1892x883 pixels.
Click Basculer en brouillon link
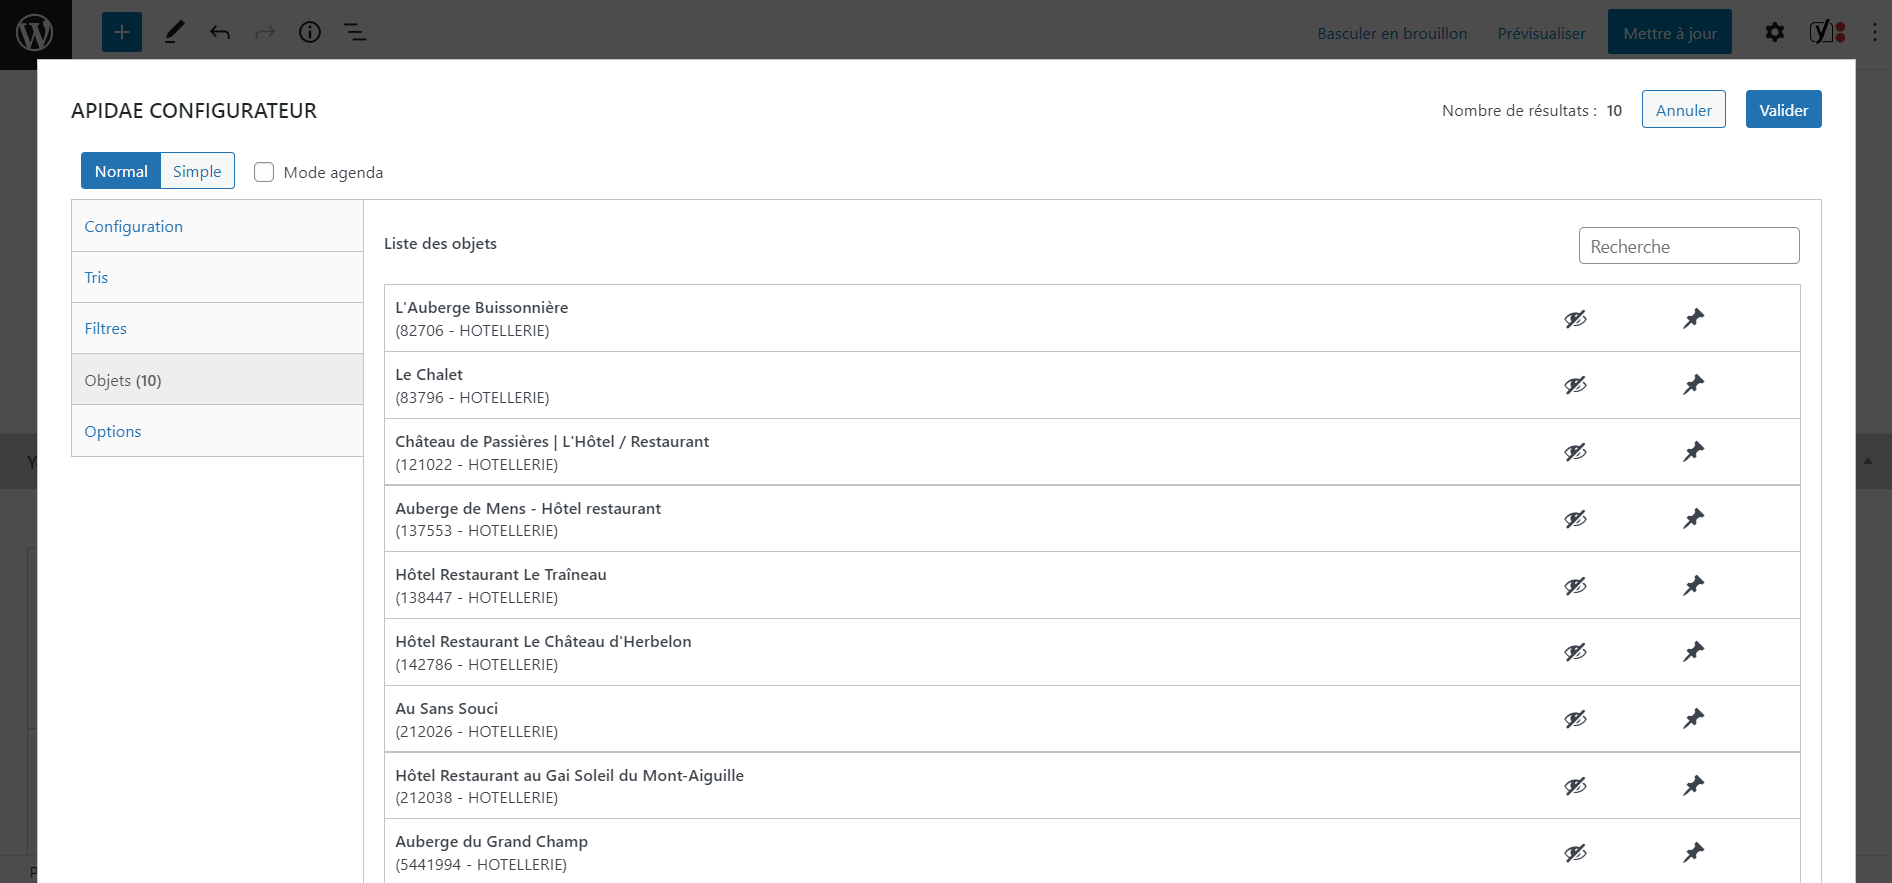pyautogui.click(x=1392, y=33)
